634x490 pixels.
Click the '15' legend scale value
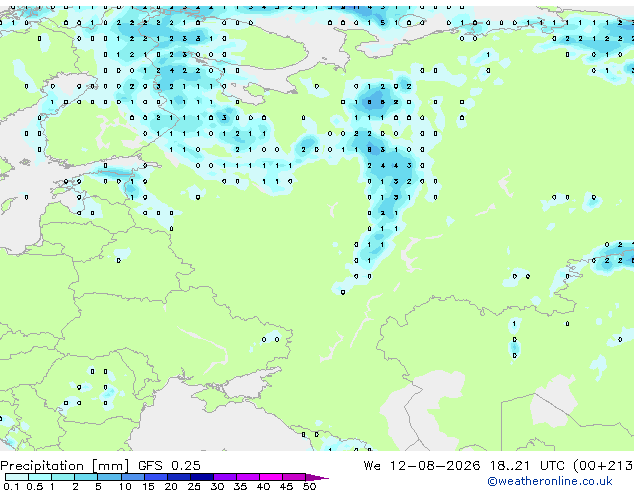point(148,486)
